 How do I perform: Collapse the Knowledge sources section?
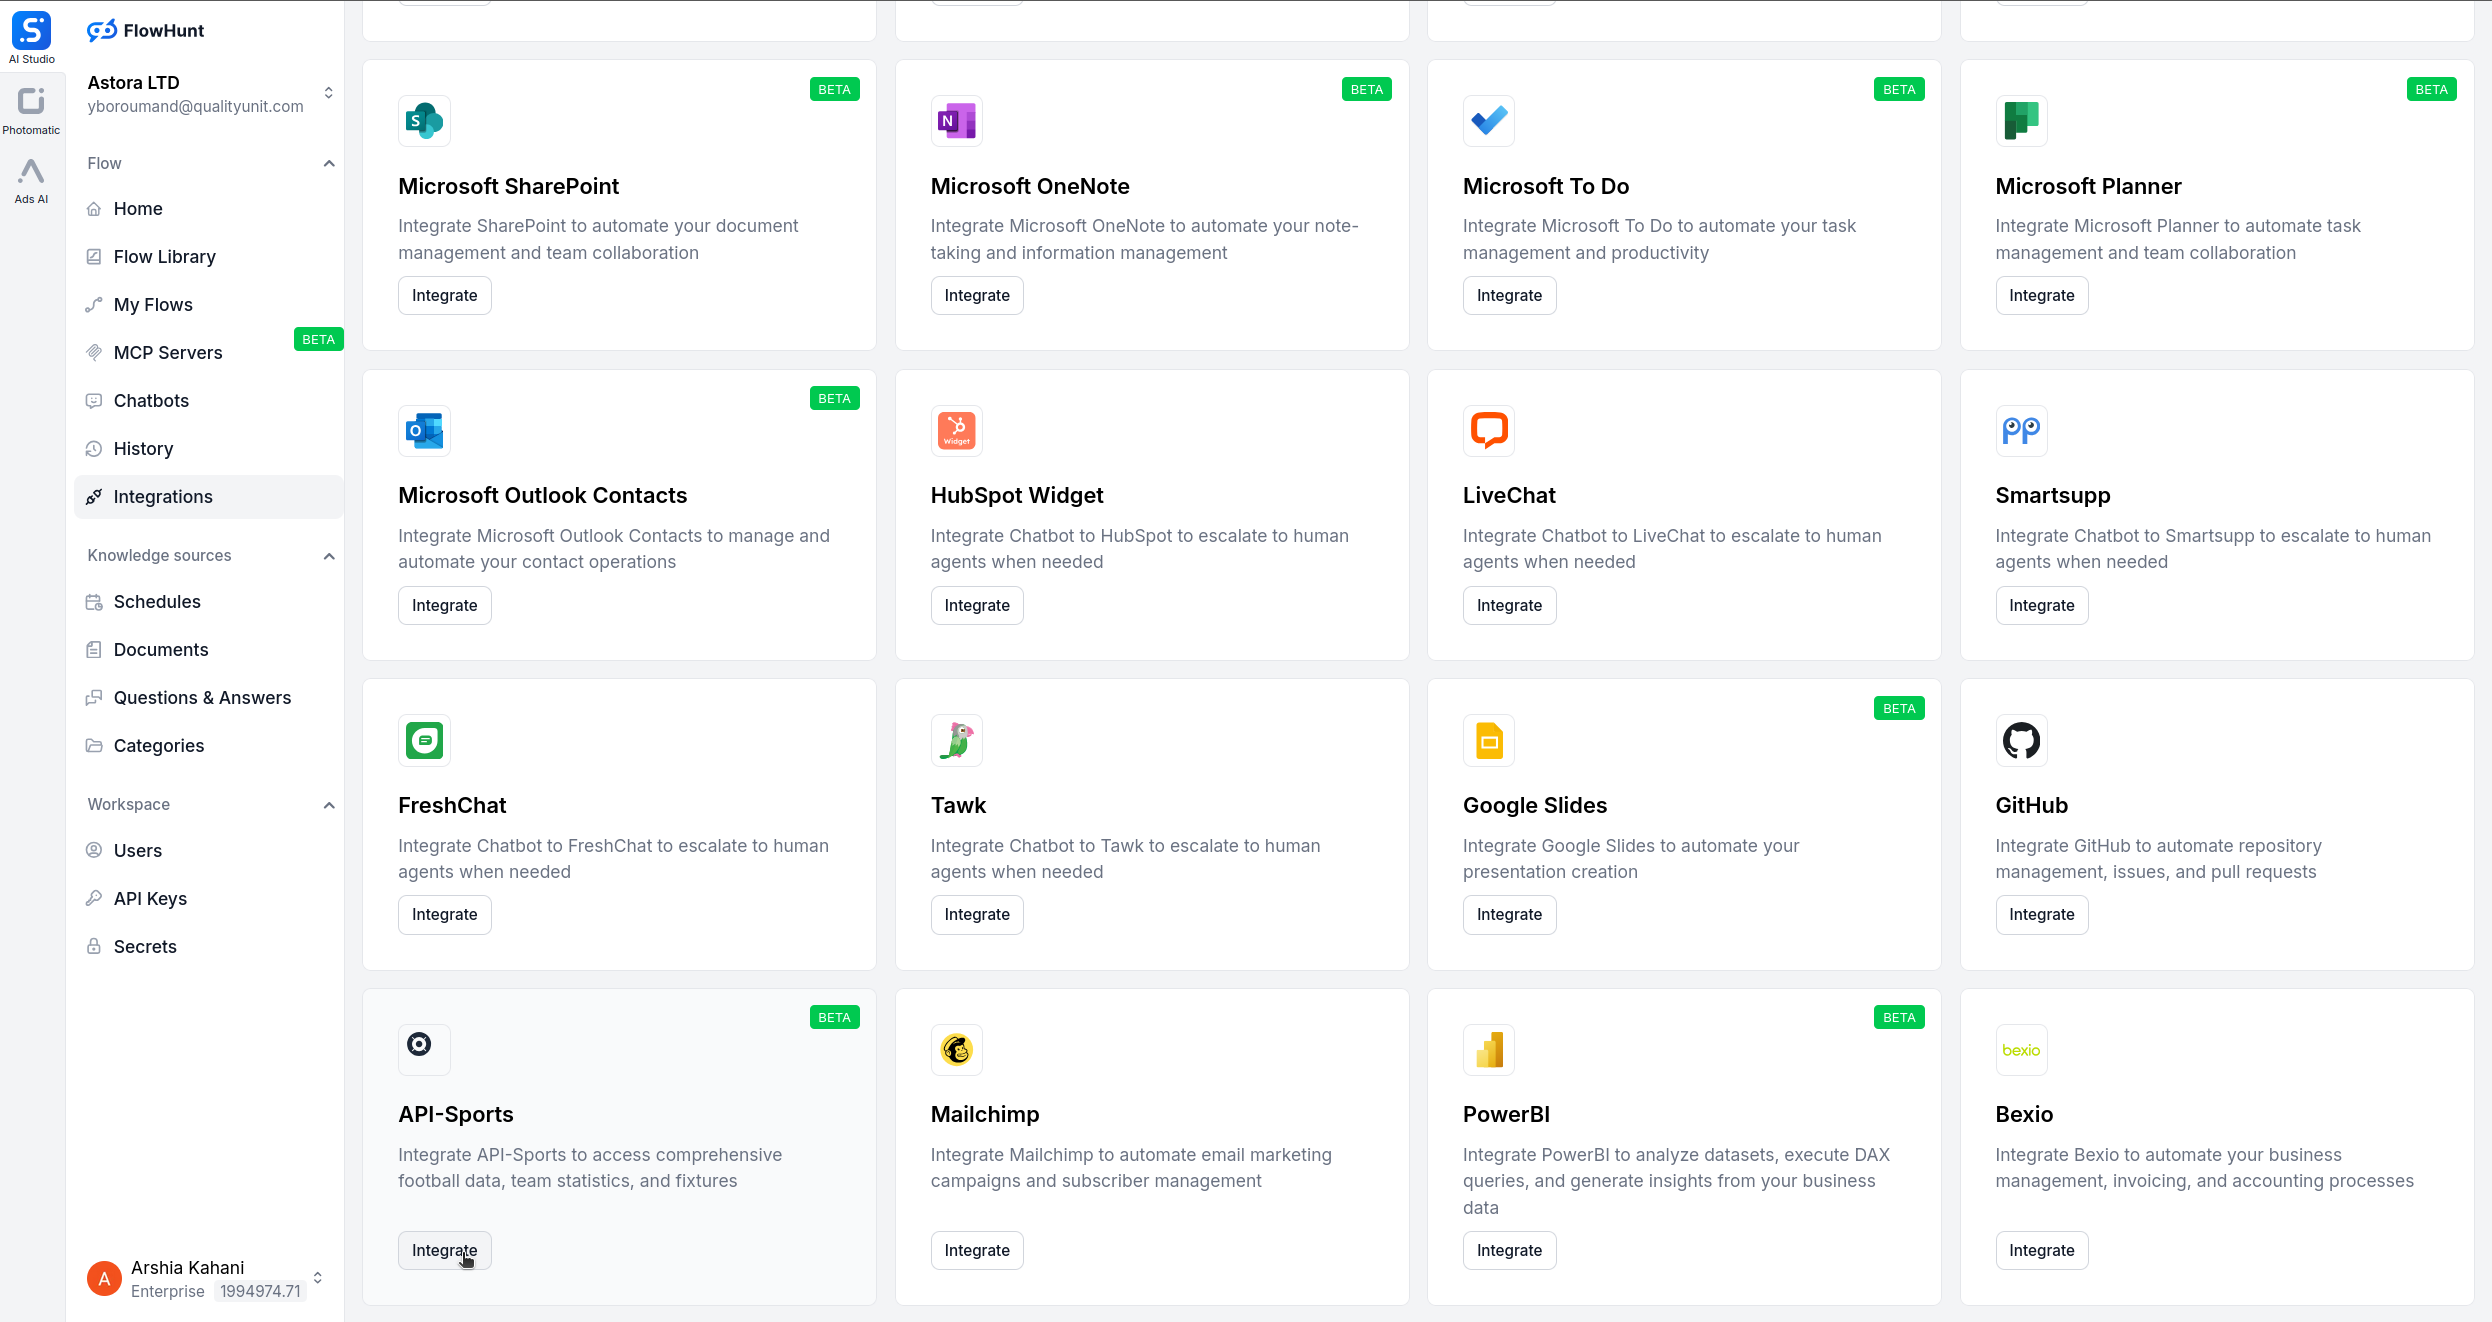tap(329, 556)
